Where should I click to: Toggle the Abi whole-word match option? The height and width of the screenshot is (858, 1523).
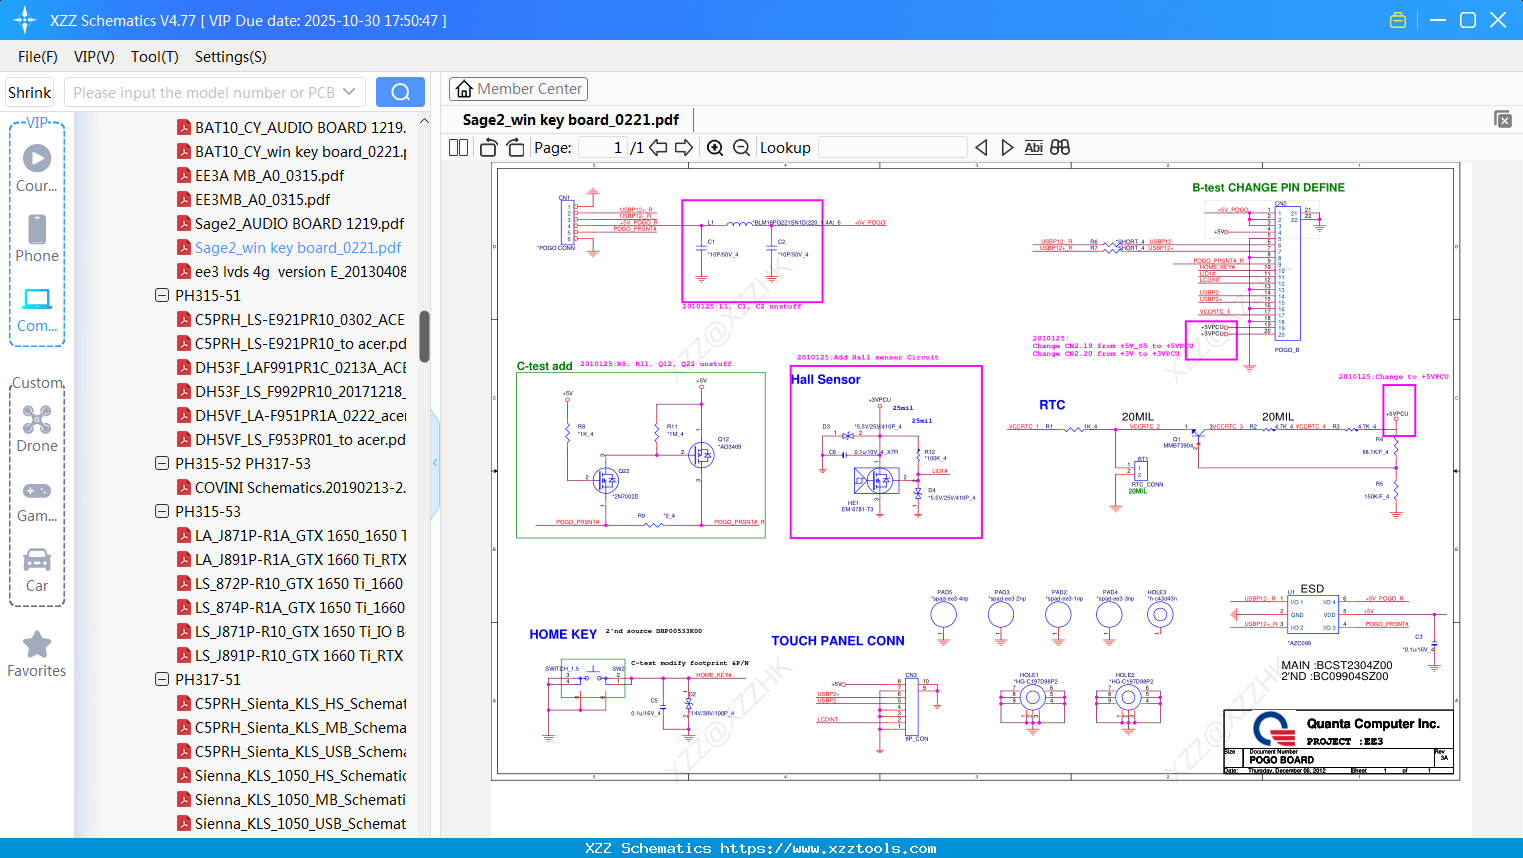1033,148
